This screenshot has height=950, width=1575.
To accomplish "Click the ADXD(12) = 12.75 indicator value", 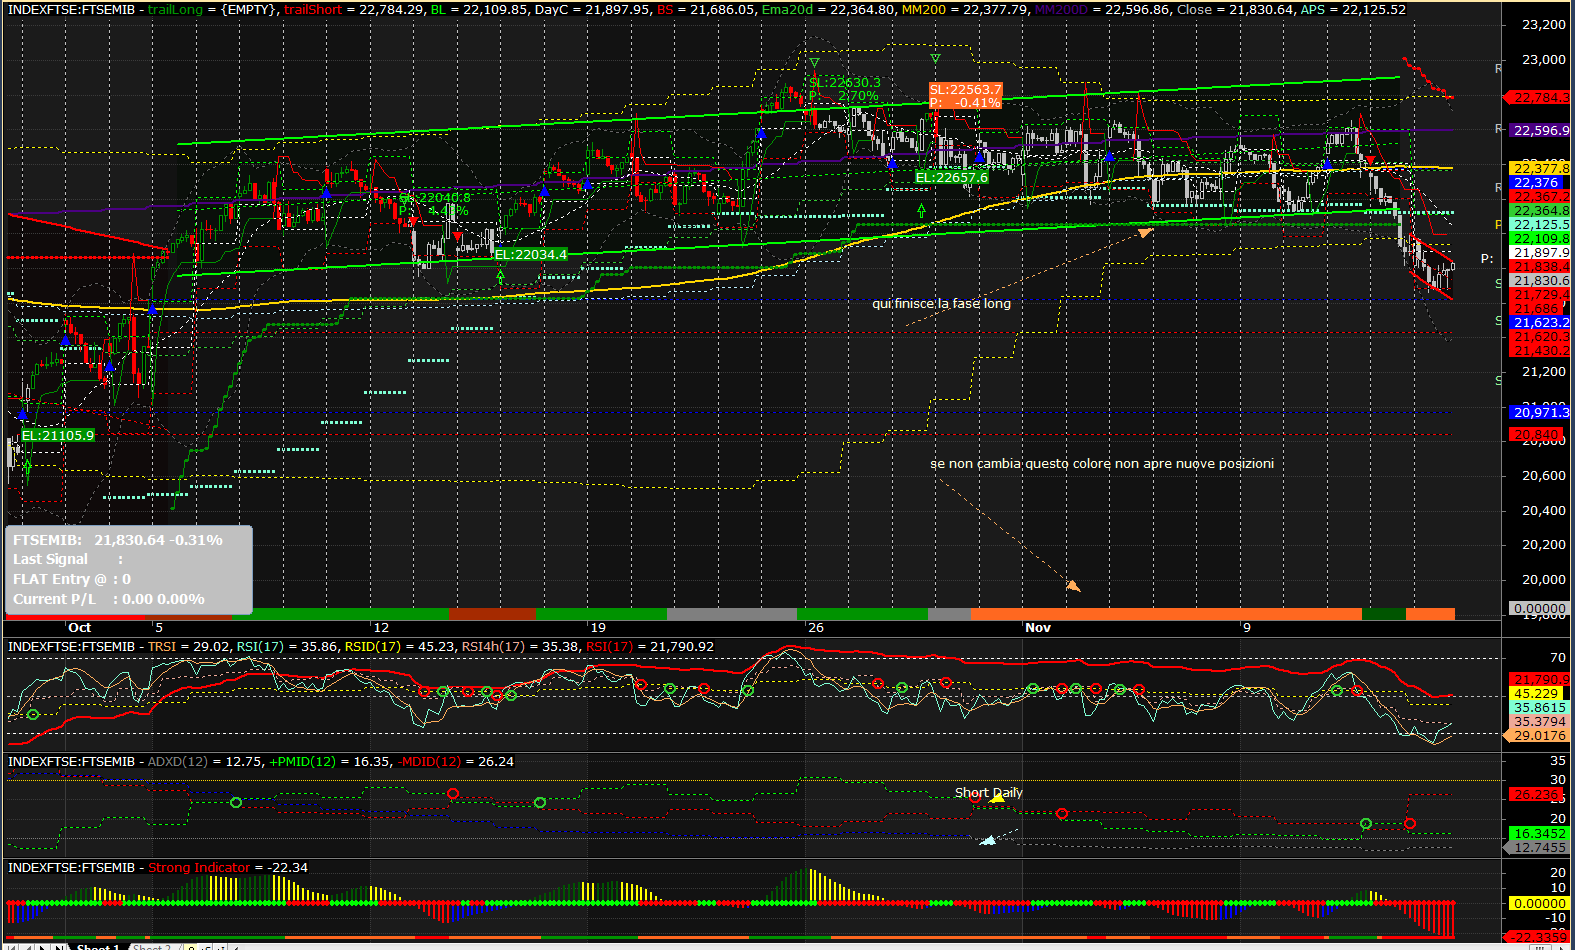I will tap(205, 761).
